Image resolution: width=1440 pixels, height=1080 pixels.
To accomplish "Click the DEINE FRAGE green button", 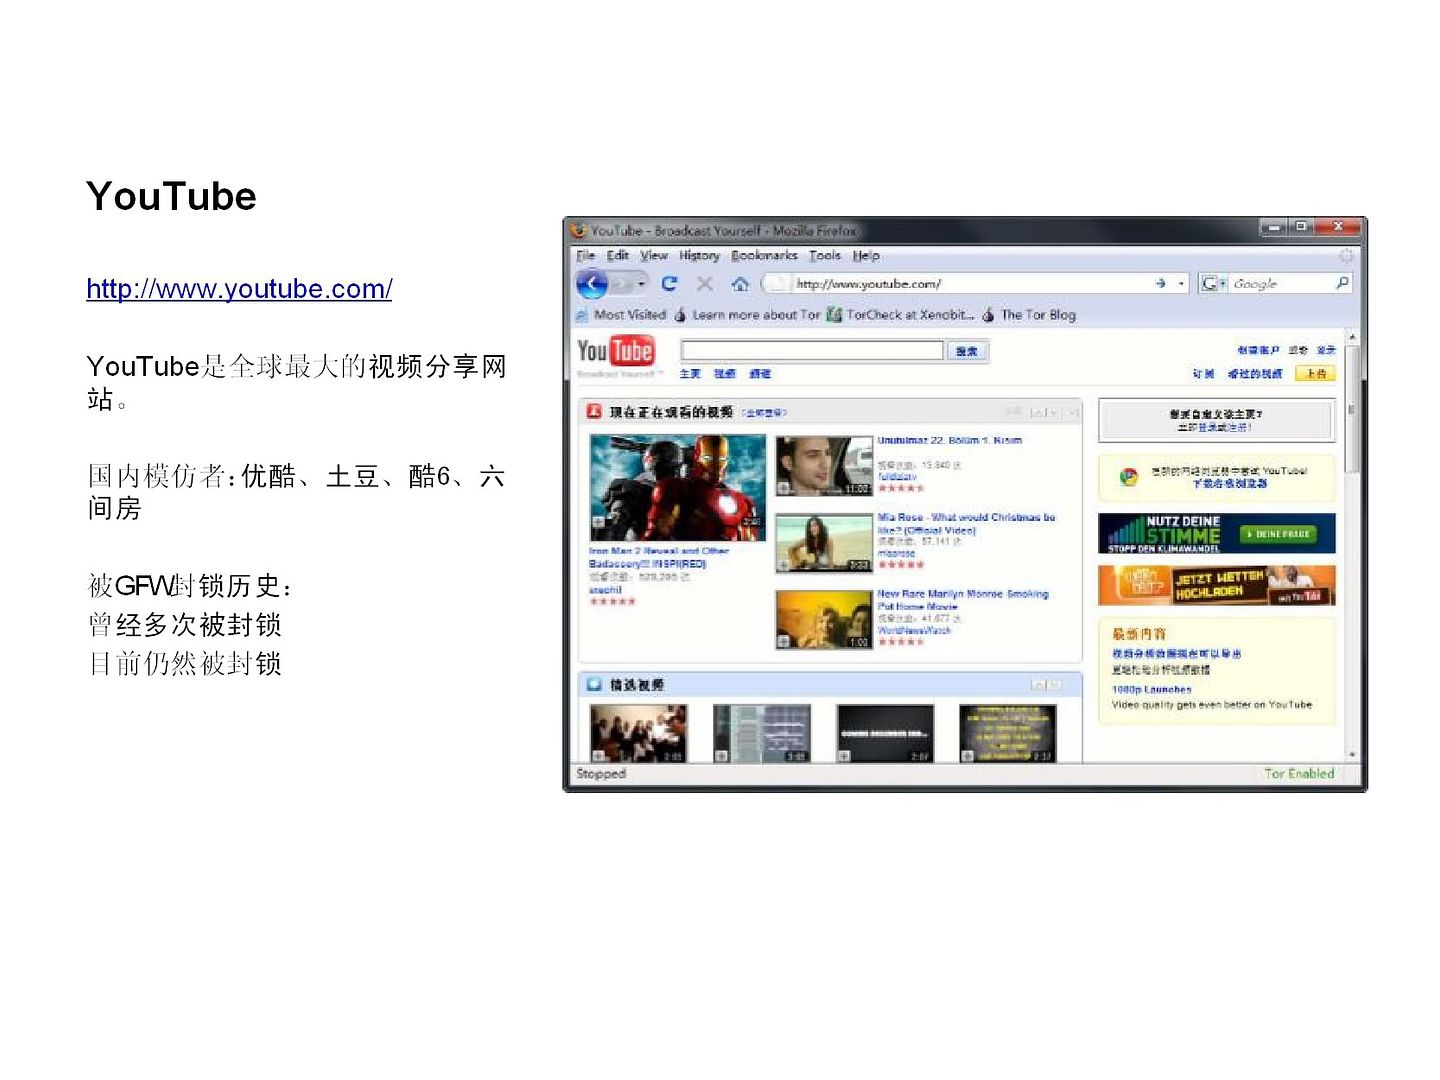I will pyautogui.click(x=1276, y=534).
